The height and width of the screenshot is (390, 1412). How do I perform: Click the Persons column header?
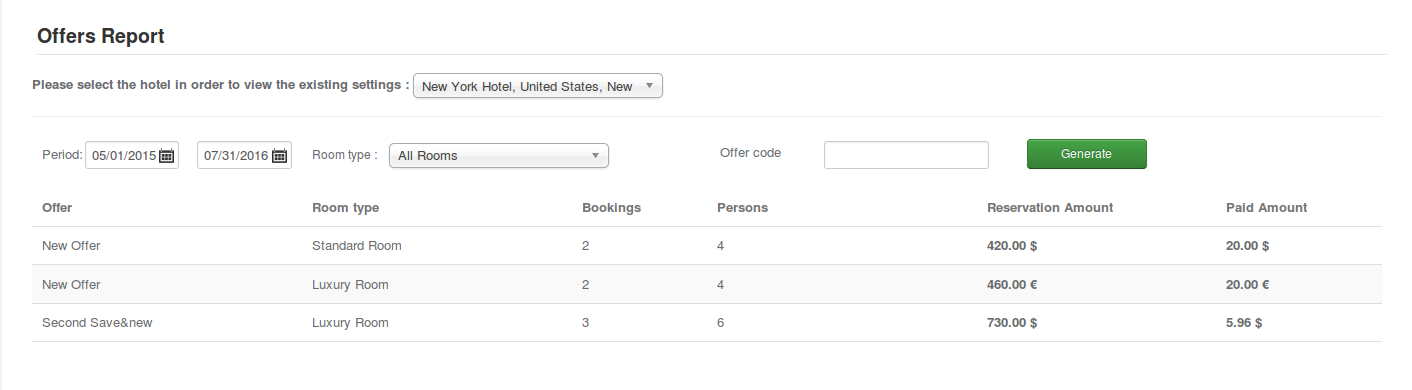742,208
